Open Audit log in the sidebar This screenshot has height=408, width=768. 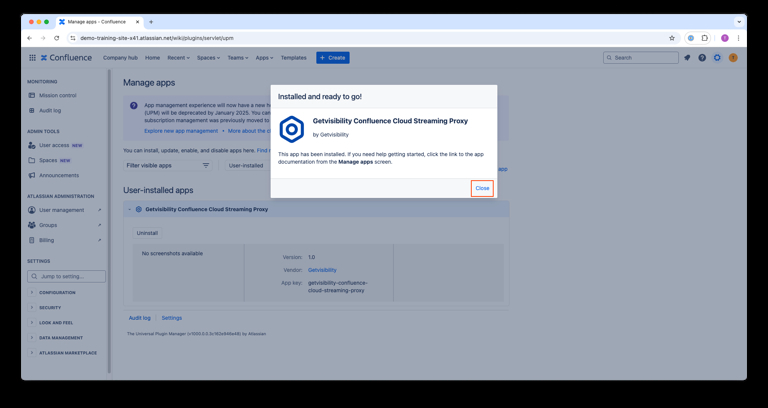tap(50, 110)
